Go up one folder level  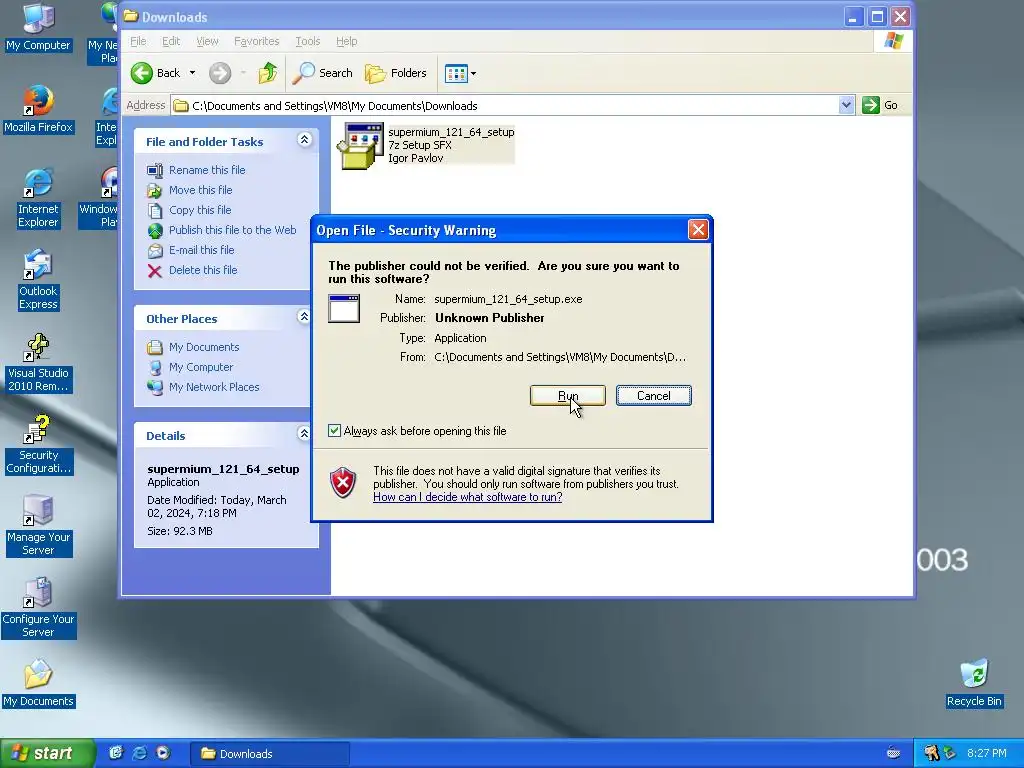click(268, 73)
